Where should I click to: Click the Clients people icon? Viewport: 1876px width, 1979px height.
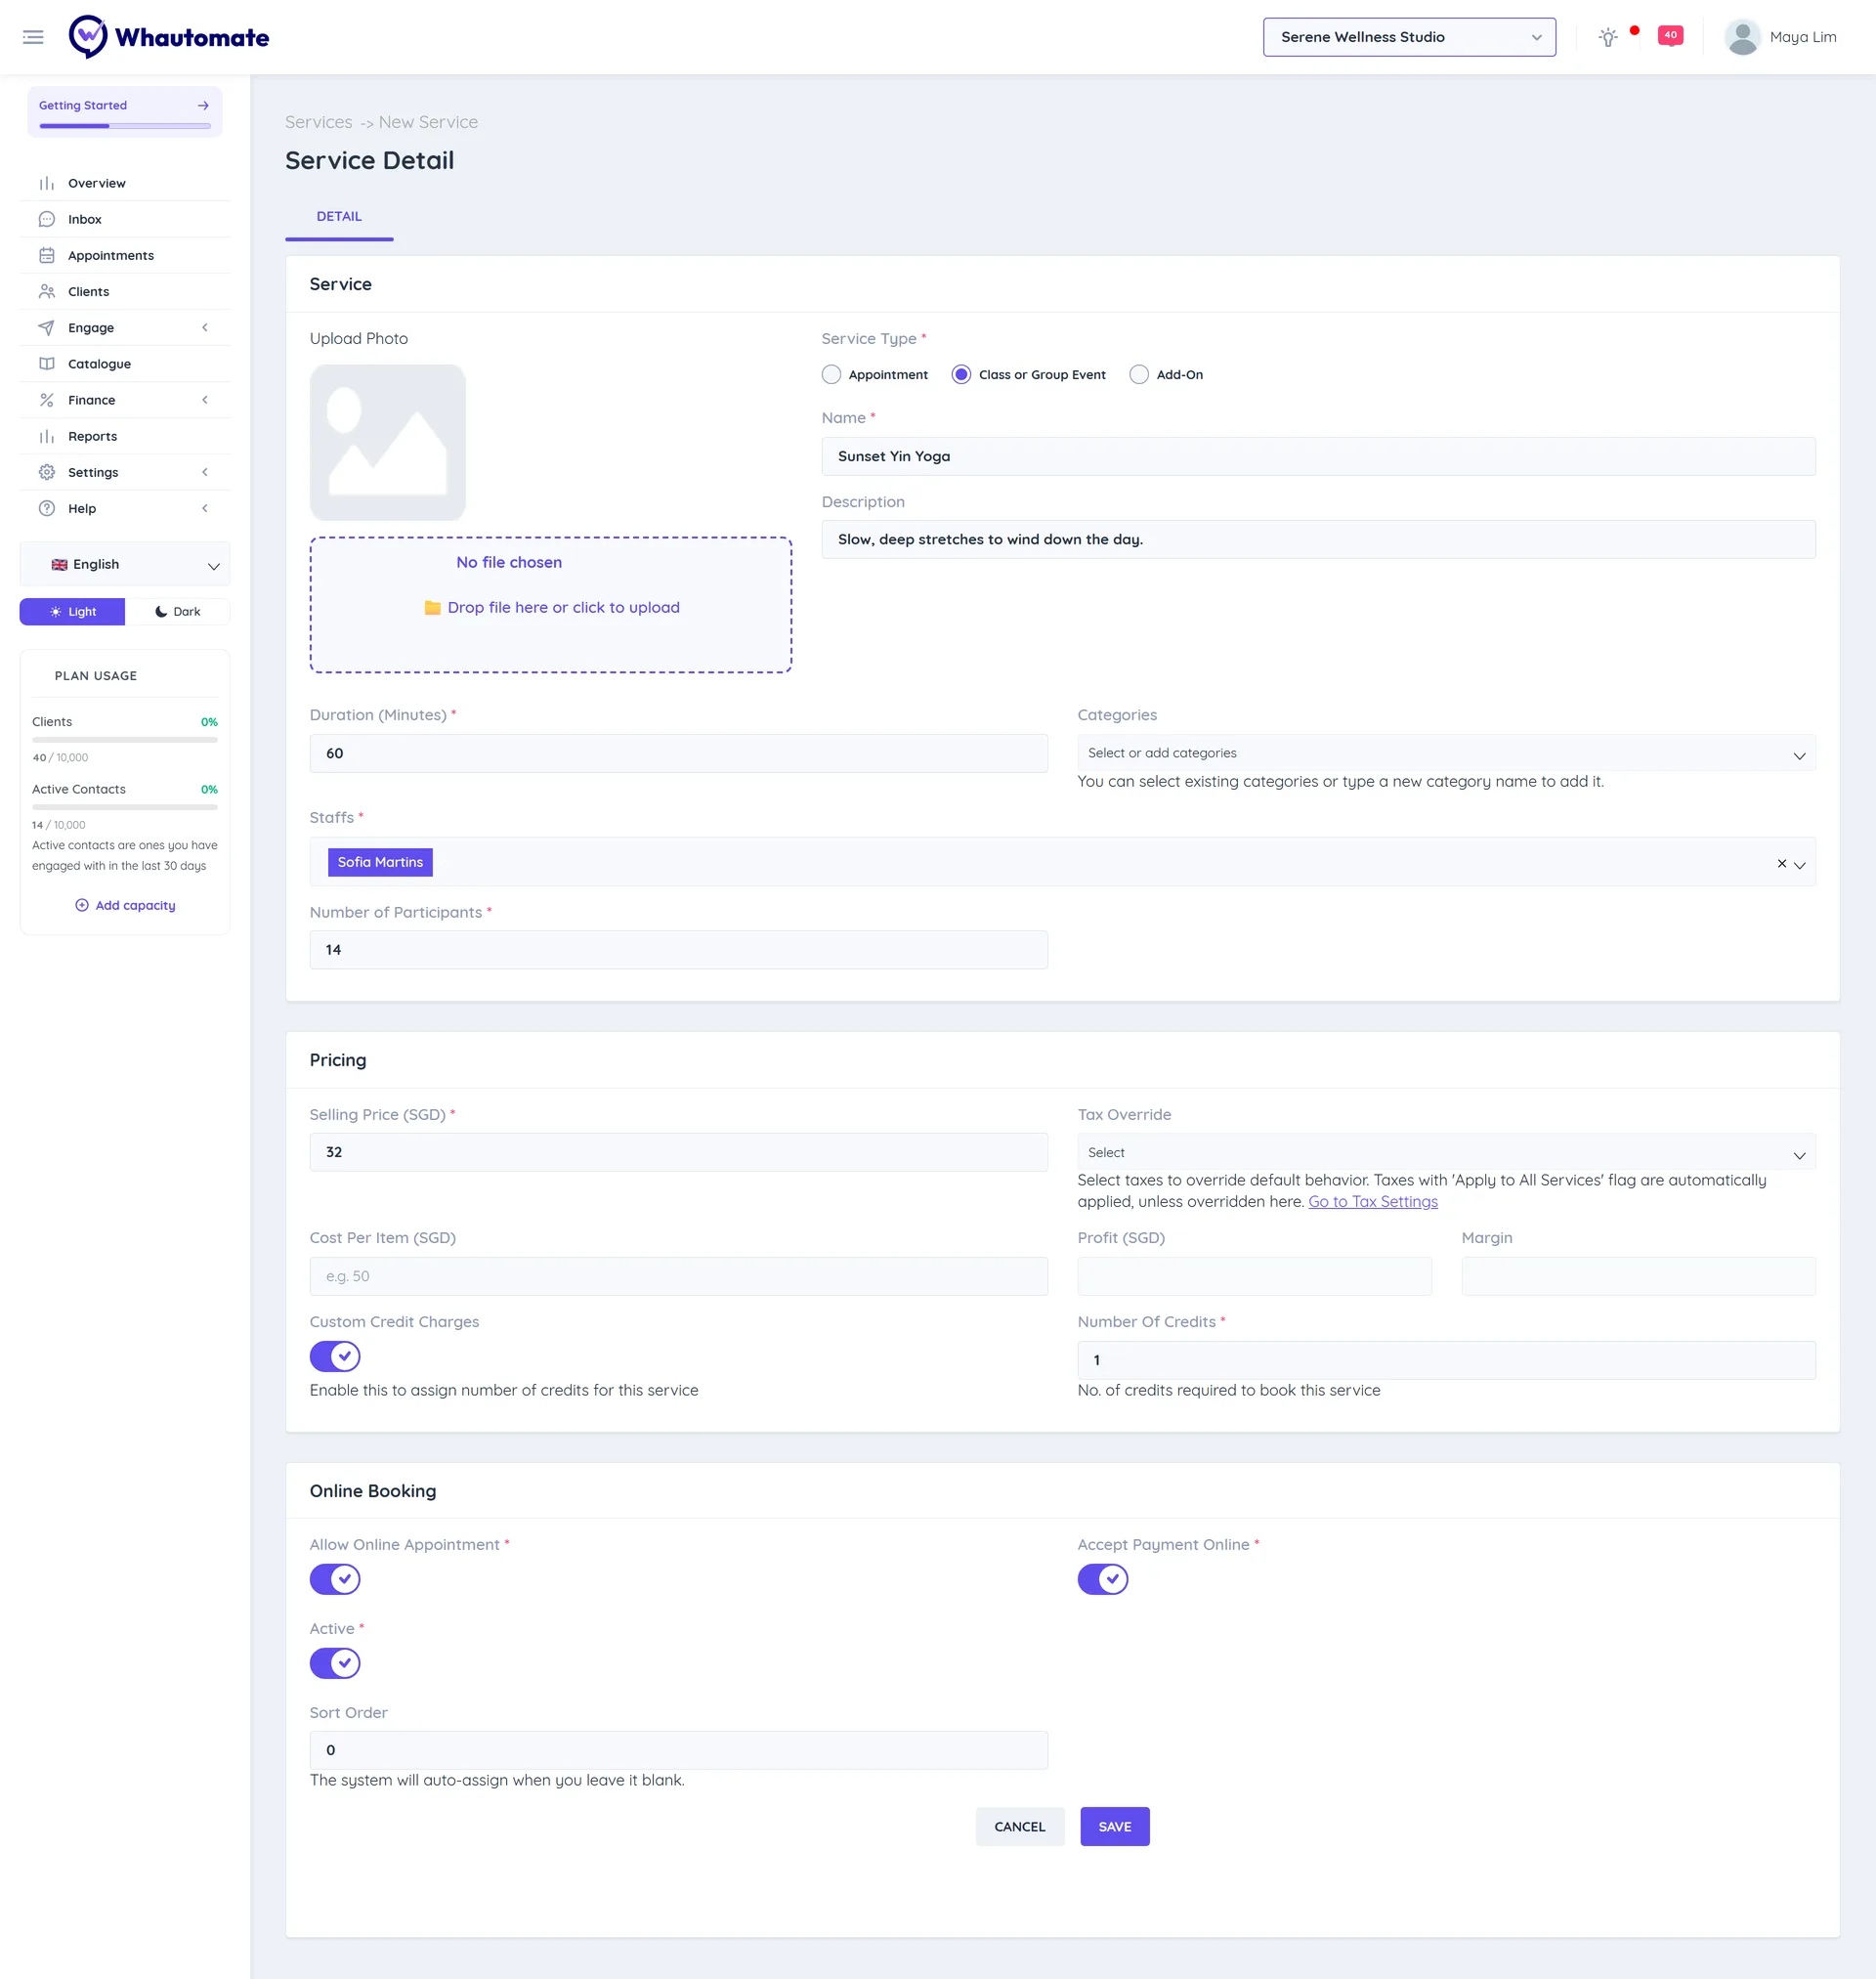click(47, 291)
